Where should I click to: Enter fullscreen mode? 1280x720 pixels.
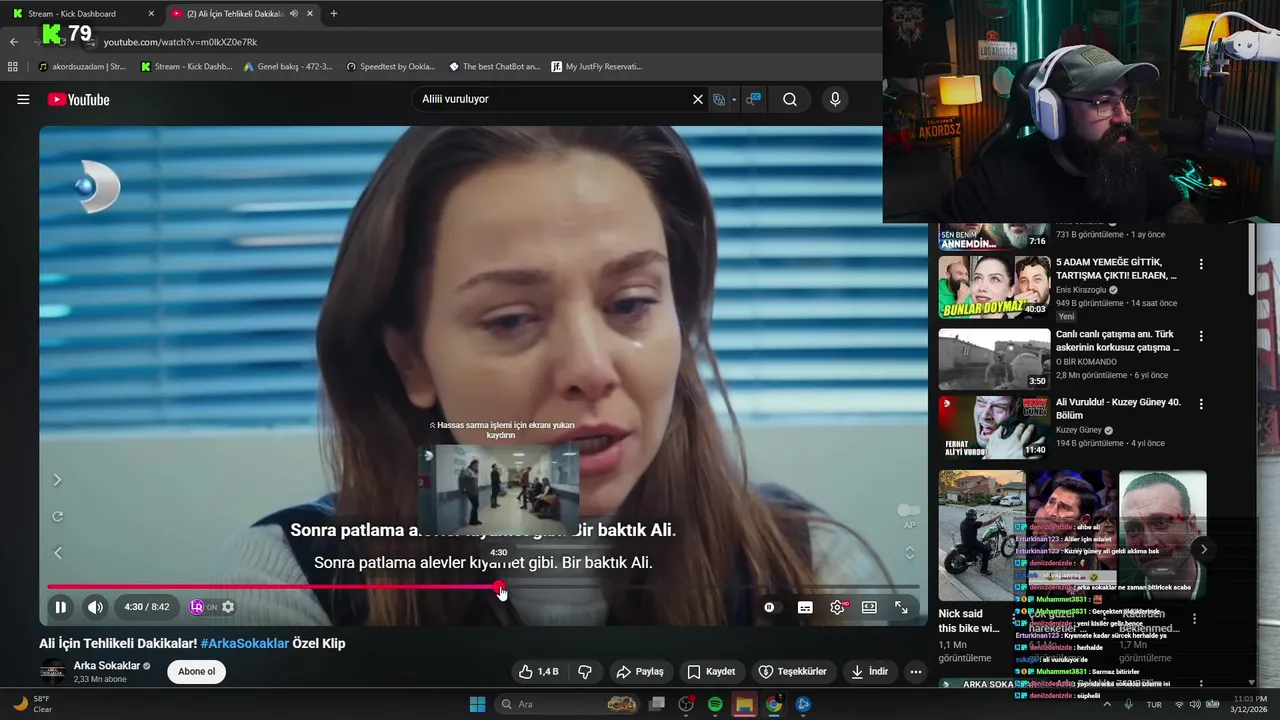click(901, 607)
